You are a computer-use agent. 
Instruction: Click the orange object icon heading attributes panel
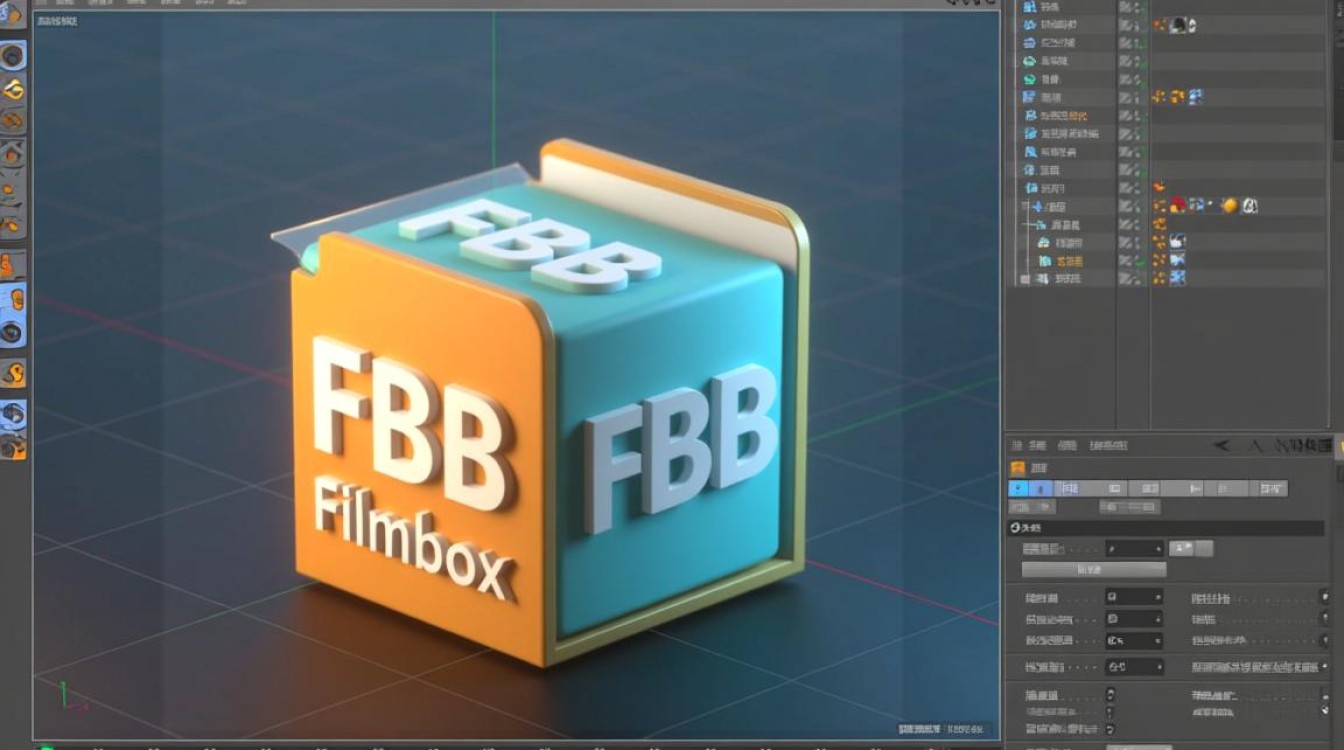pyautogui.click(x=1017, y=467)
